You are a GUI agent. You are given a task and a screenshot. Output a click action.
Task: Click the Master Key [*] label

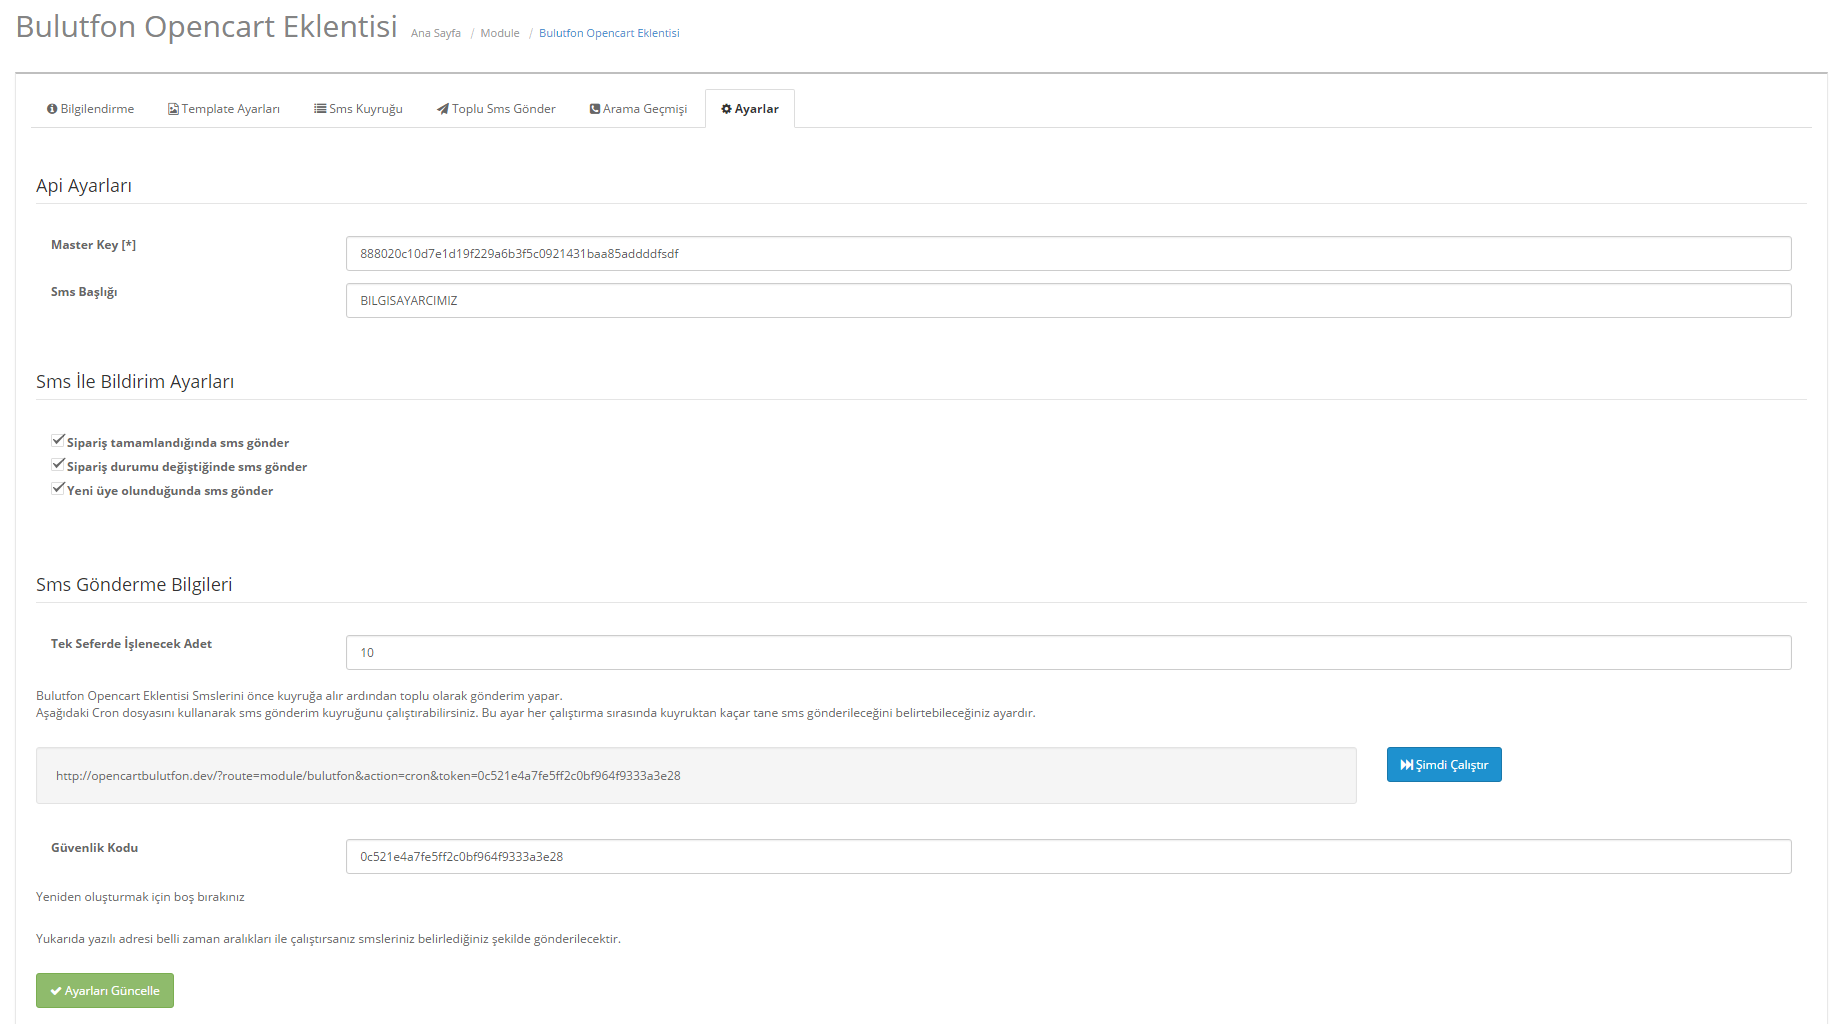[93, 245]
